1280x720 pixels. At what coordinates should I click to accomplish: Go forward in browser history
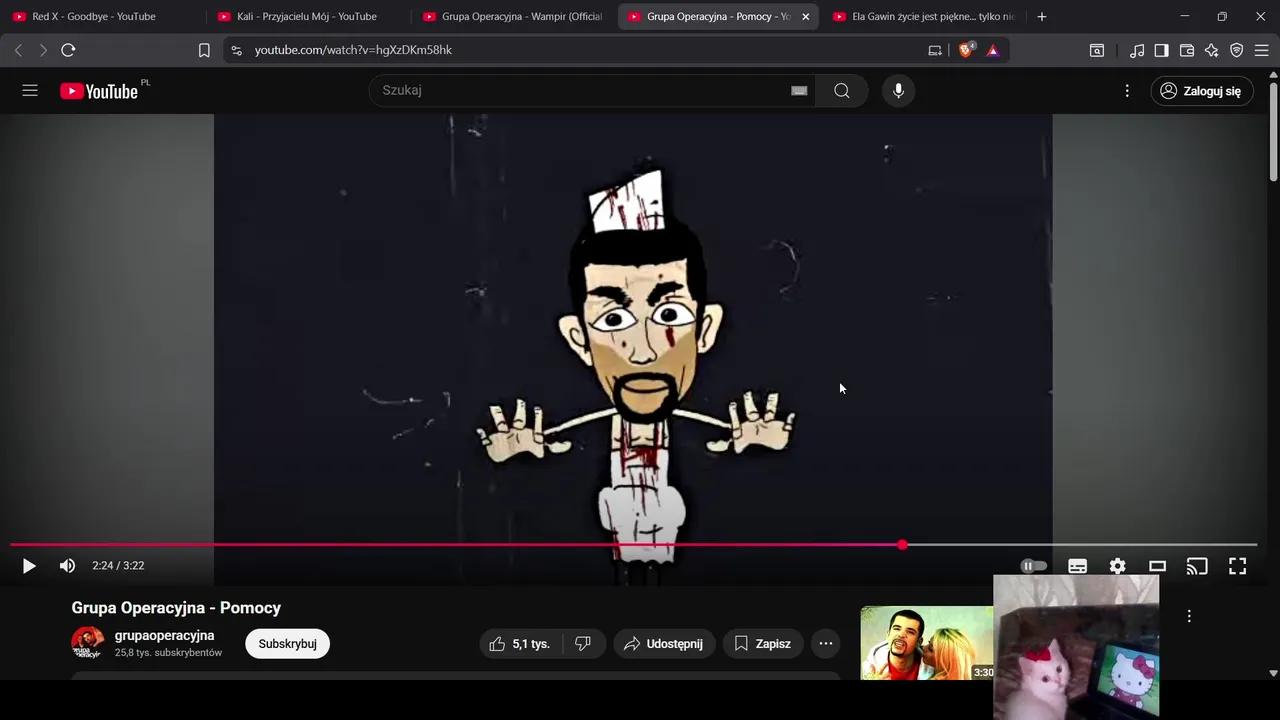pos(43,50)
